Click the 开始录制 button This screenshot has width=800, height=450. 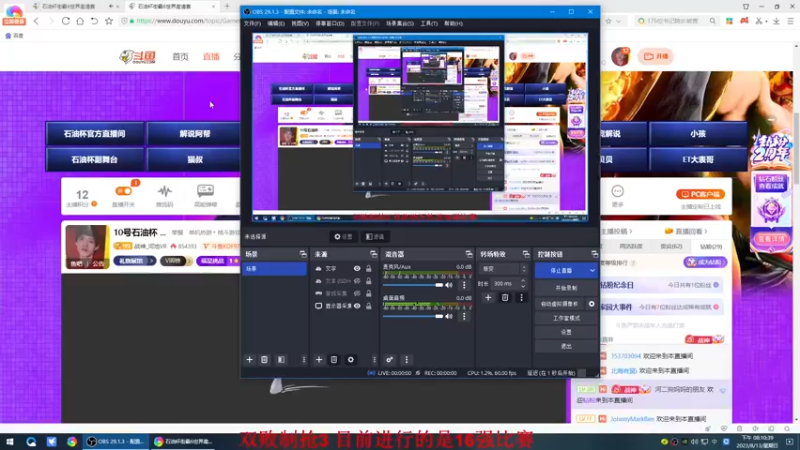(x=566, y=288)
